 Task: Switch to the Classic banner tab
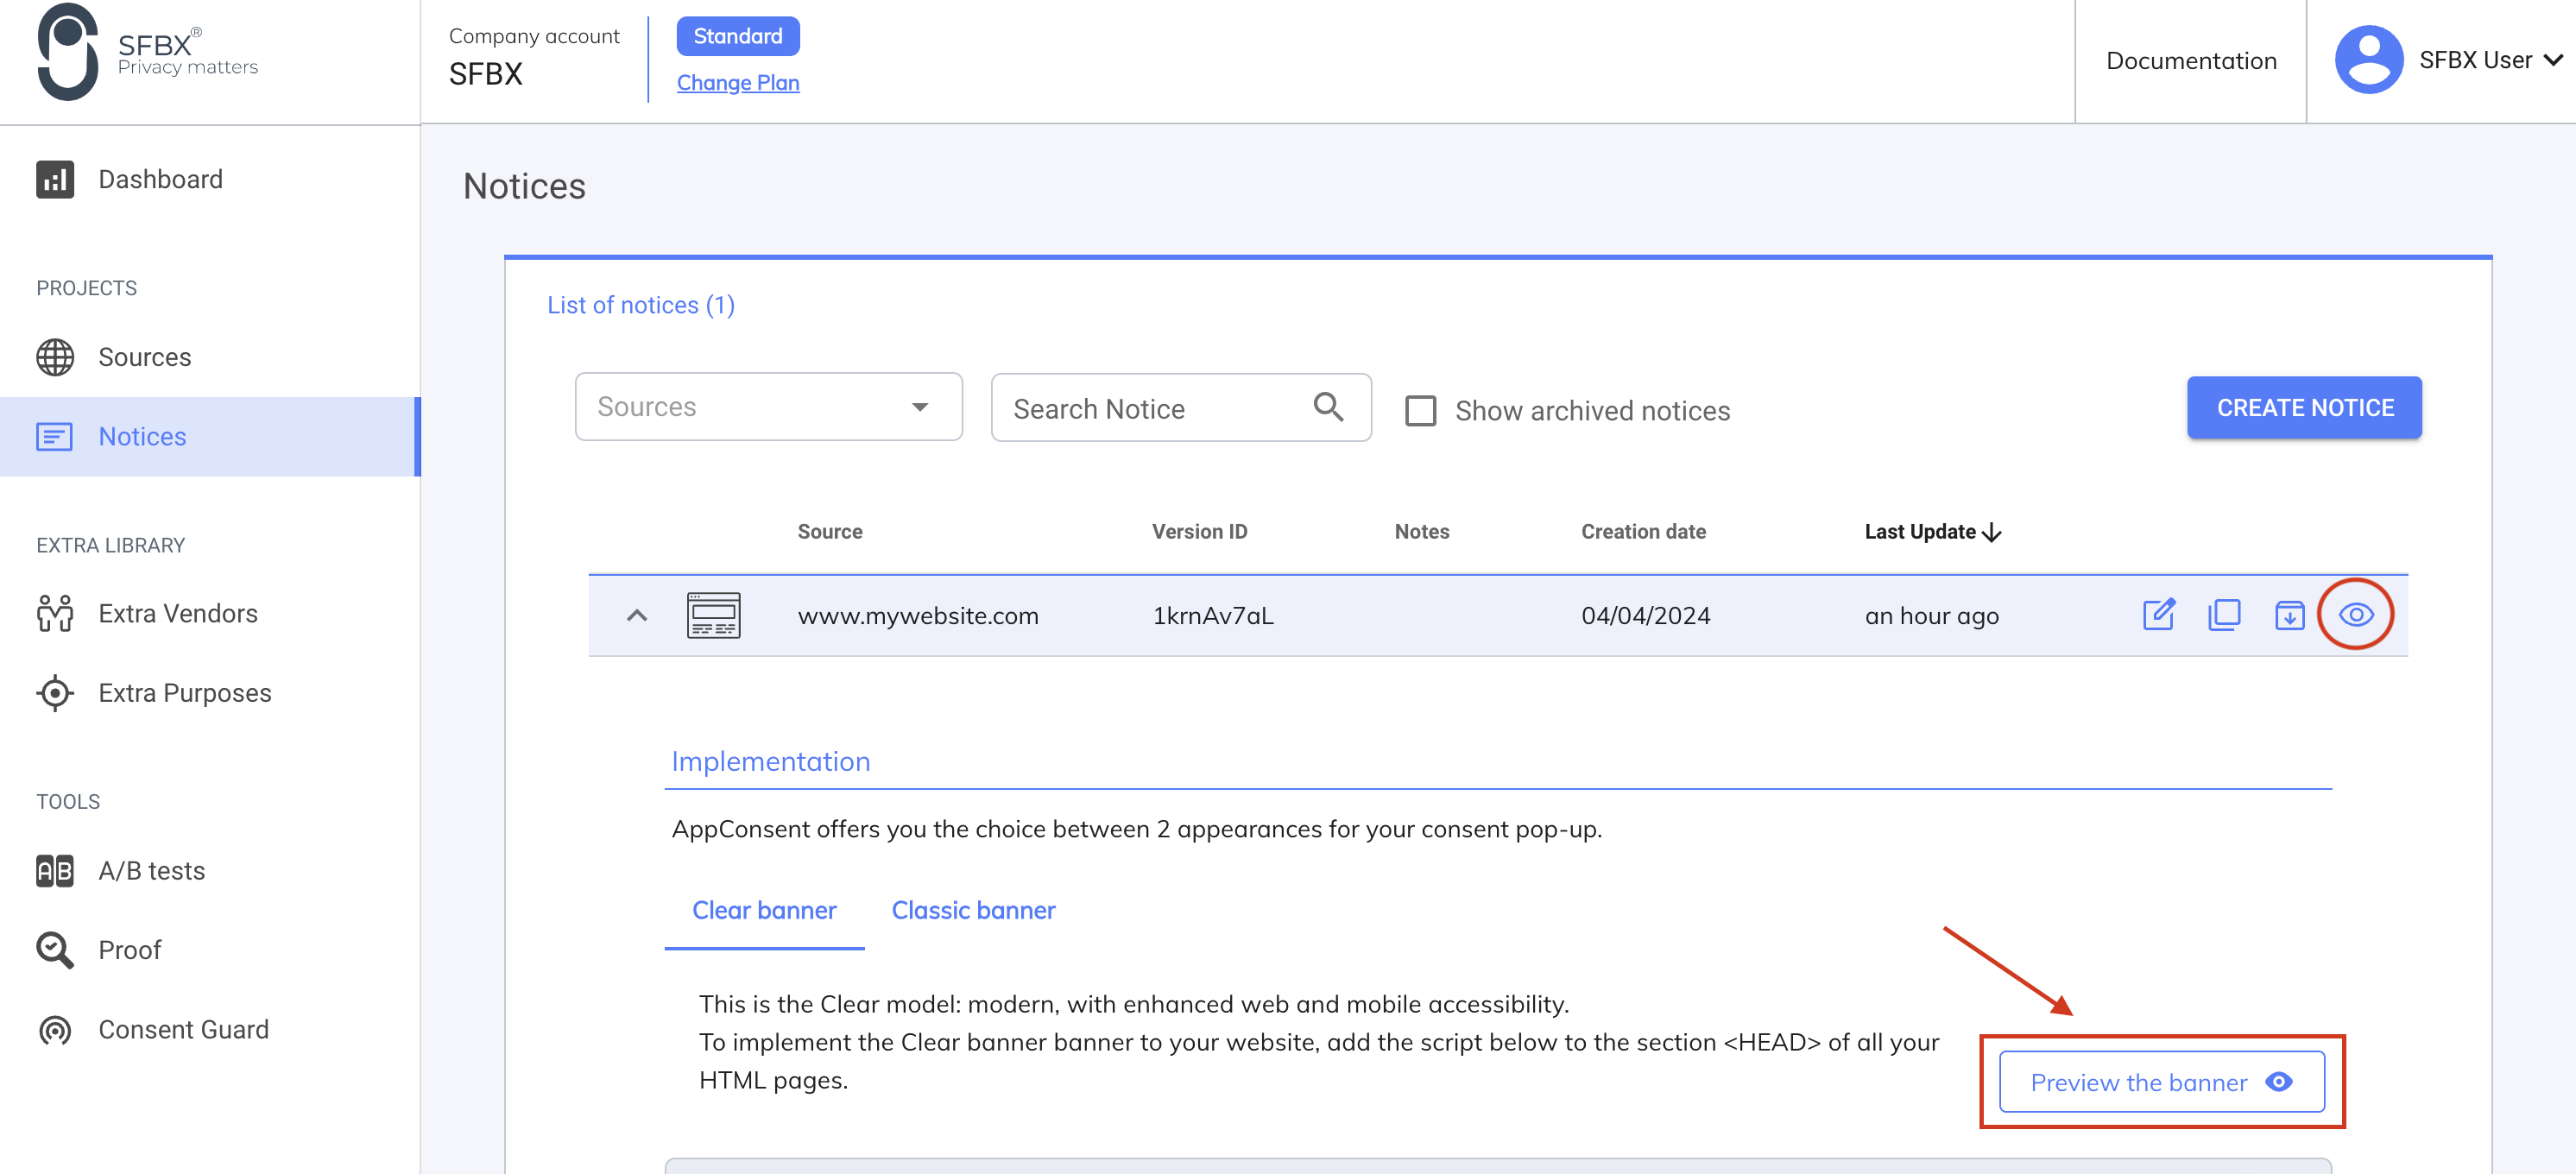click(x=972, y=910)
